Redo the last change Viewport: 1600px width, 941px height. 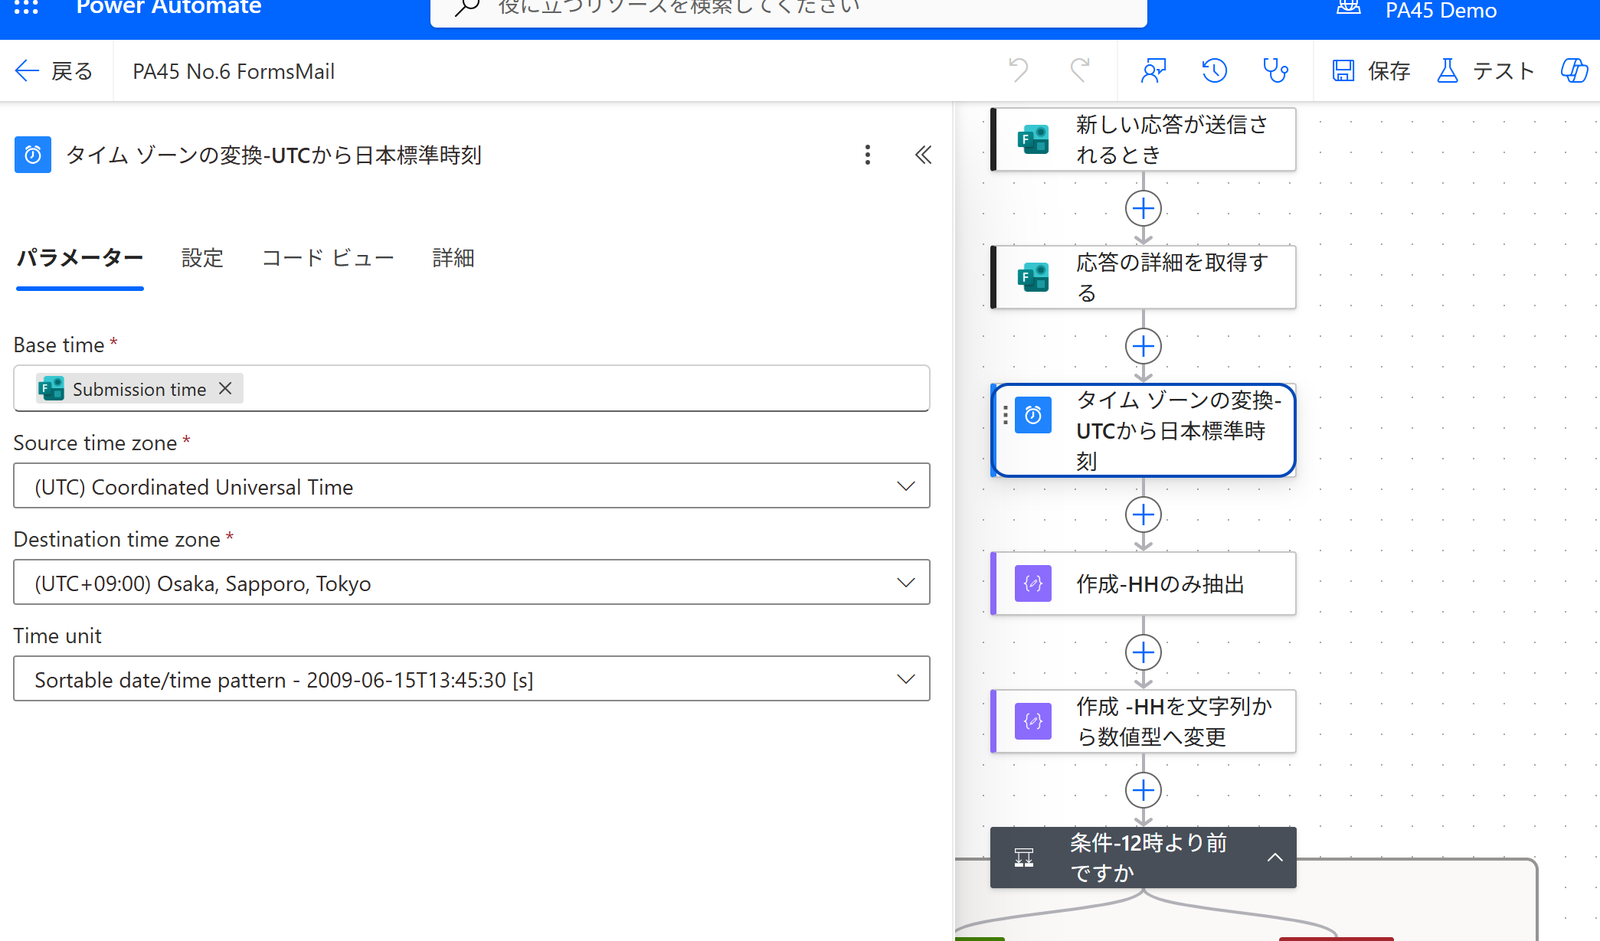1080,70
